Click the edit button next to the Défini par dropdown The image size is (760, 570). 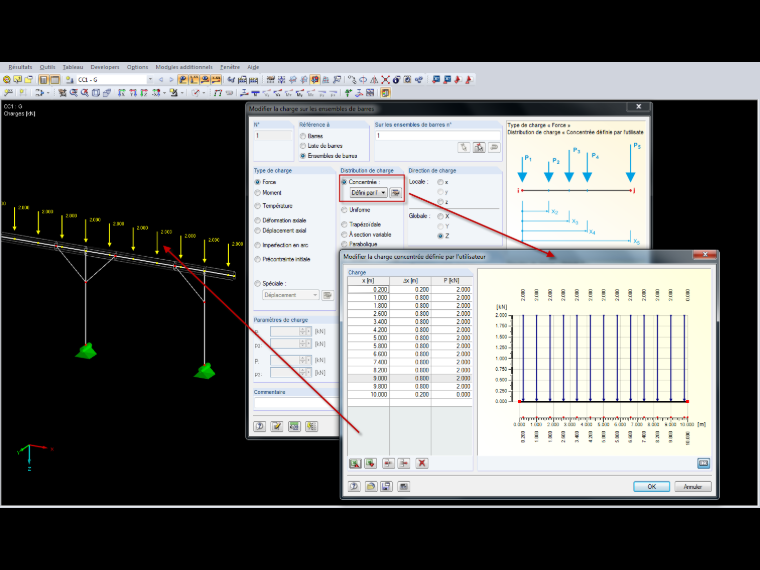(396, 193)
